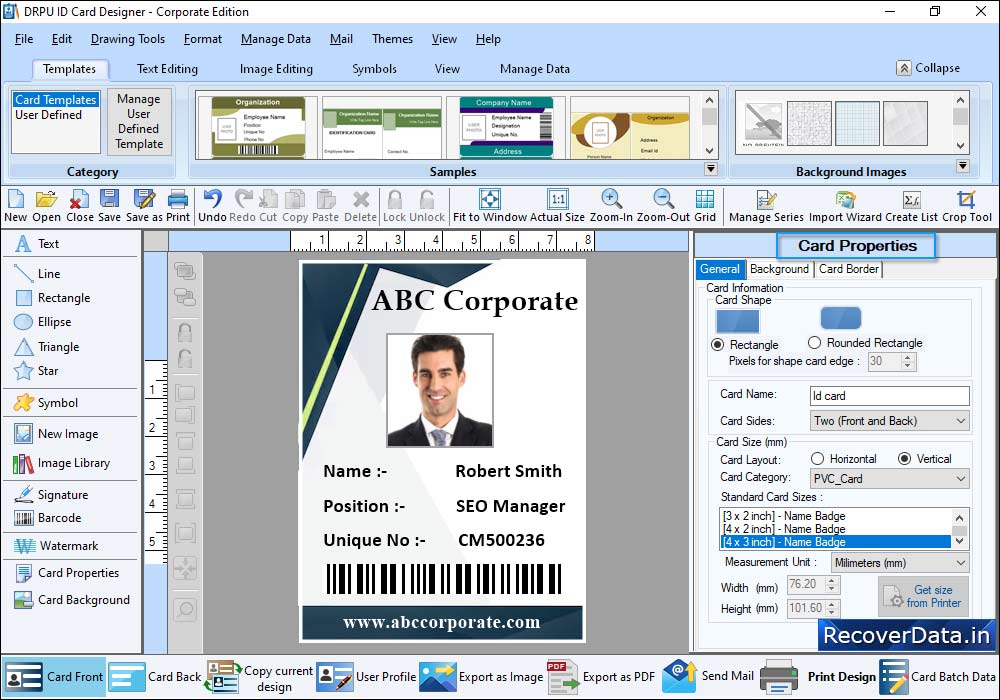
Task: Click Export as PDF button
Action: coord(601,676)
